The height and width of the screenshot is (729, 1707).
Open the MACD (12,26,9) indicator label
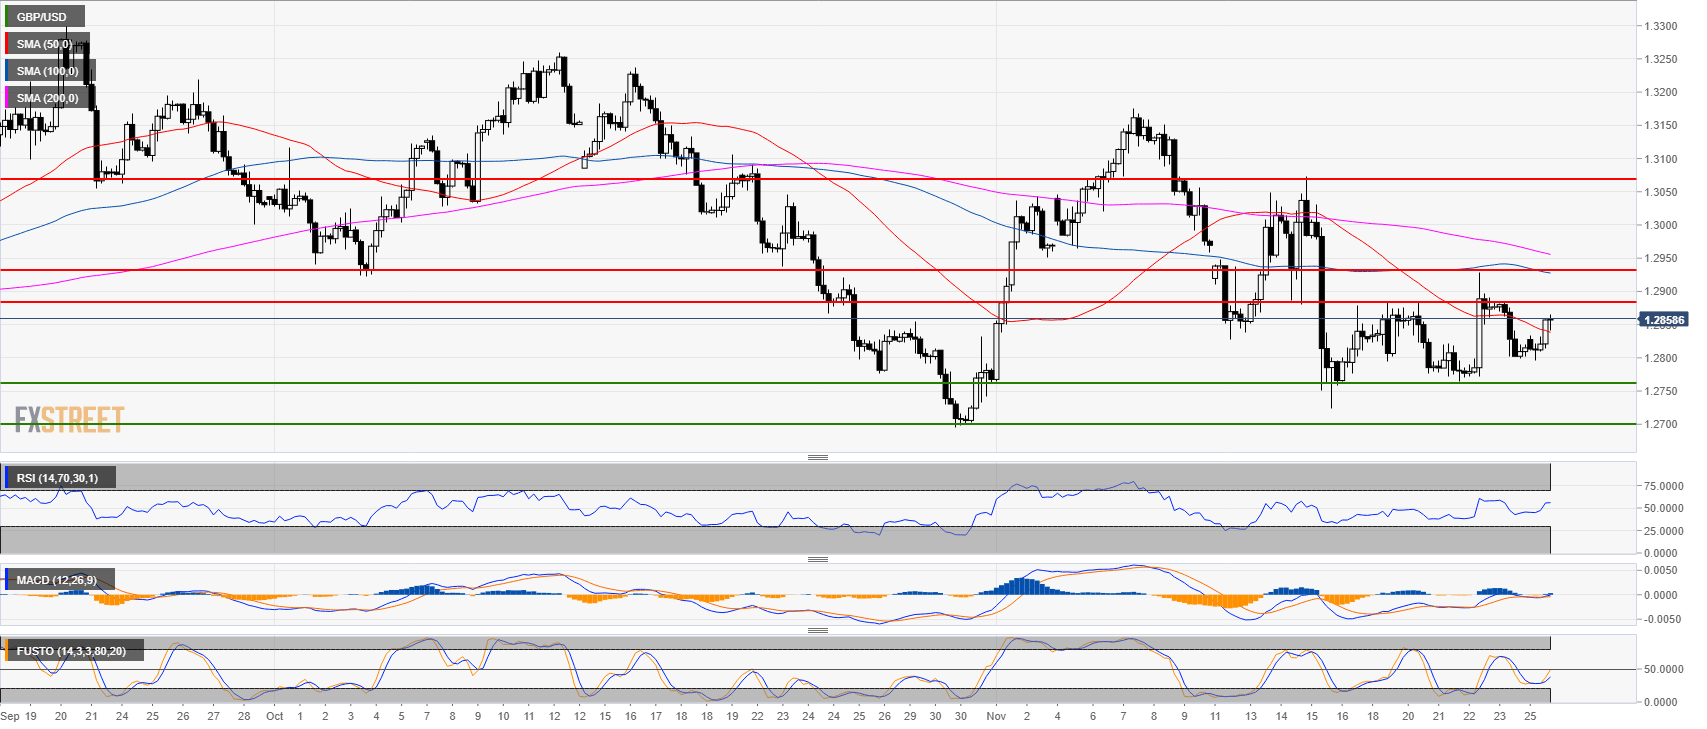click(56, 580)
